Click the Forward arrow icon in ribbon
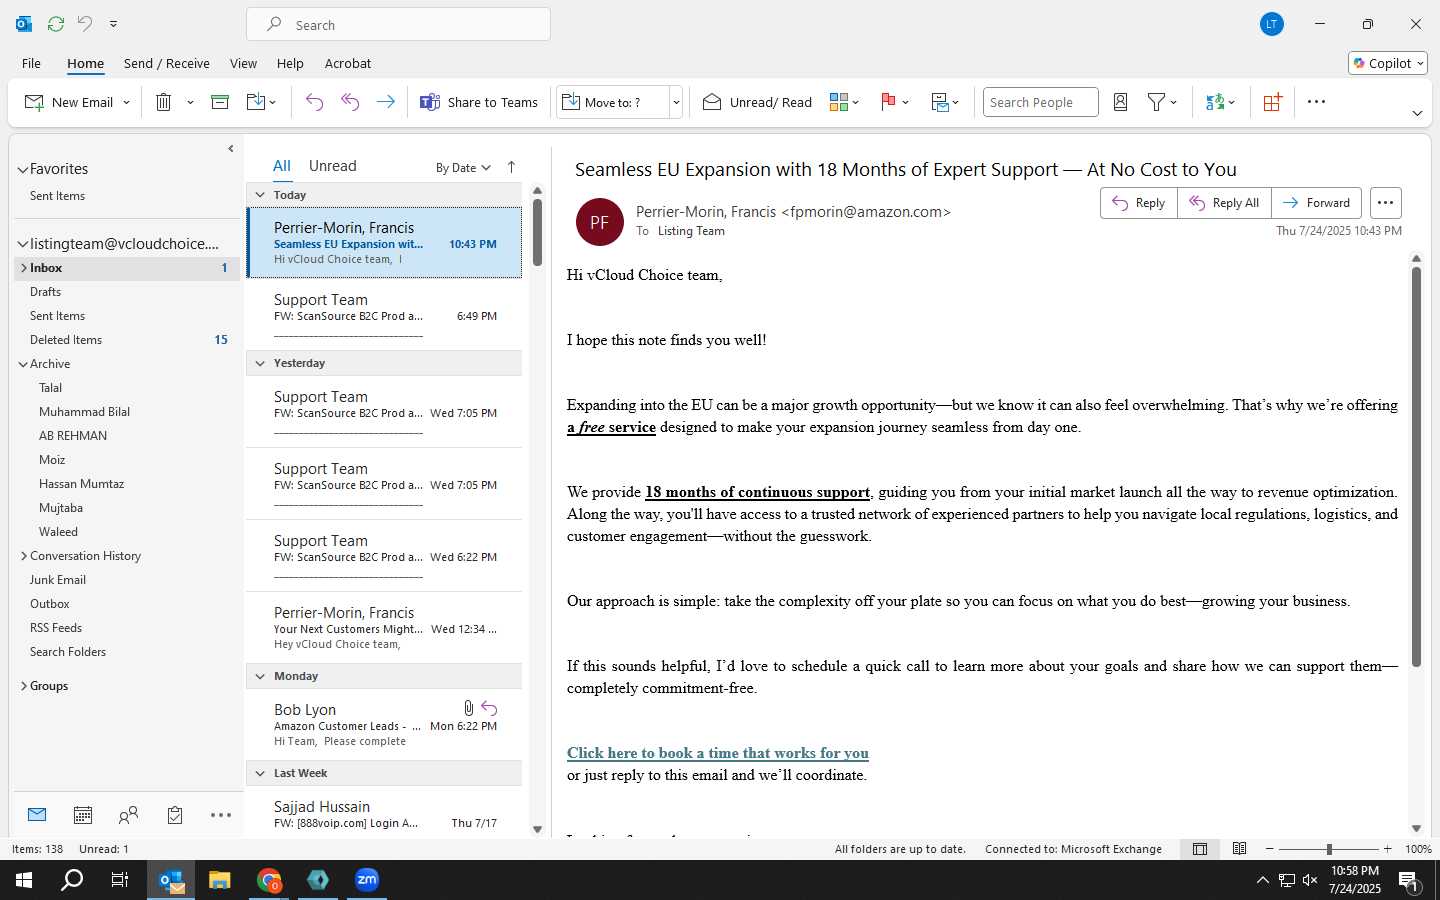Screen dimensions: 1440x900 tap(385, 102)
